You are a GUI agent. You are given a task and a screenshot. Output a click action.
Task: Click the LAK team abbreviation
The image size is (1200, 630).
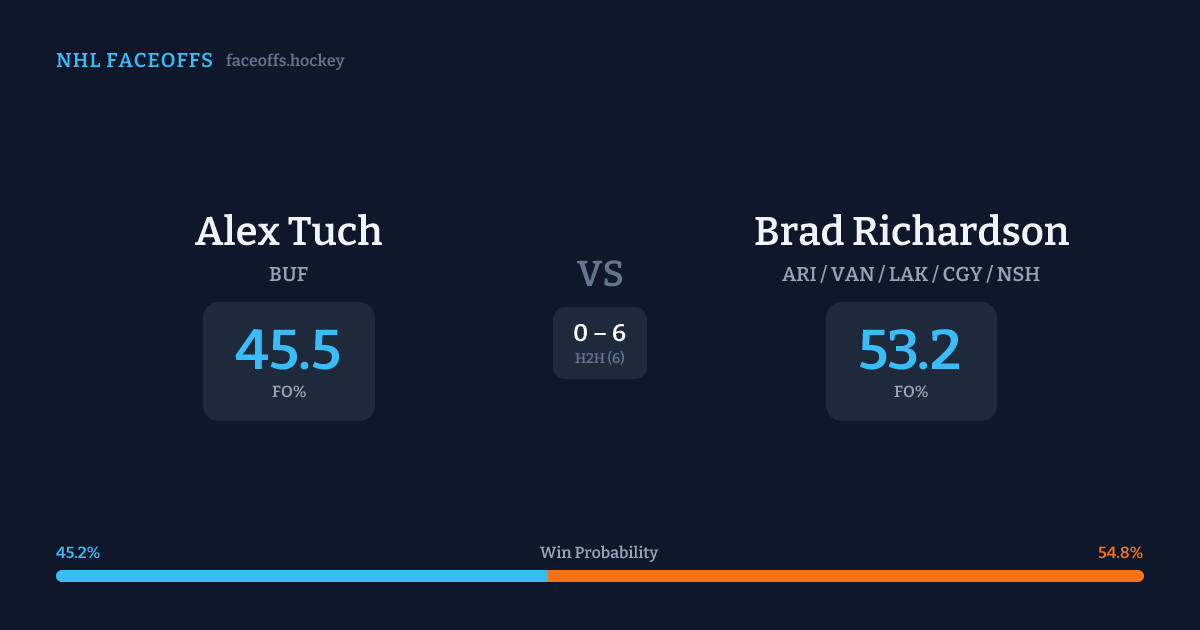click(908, 274)
